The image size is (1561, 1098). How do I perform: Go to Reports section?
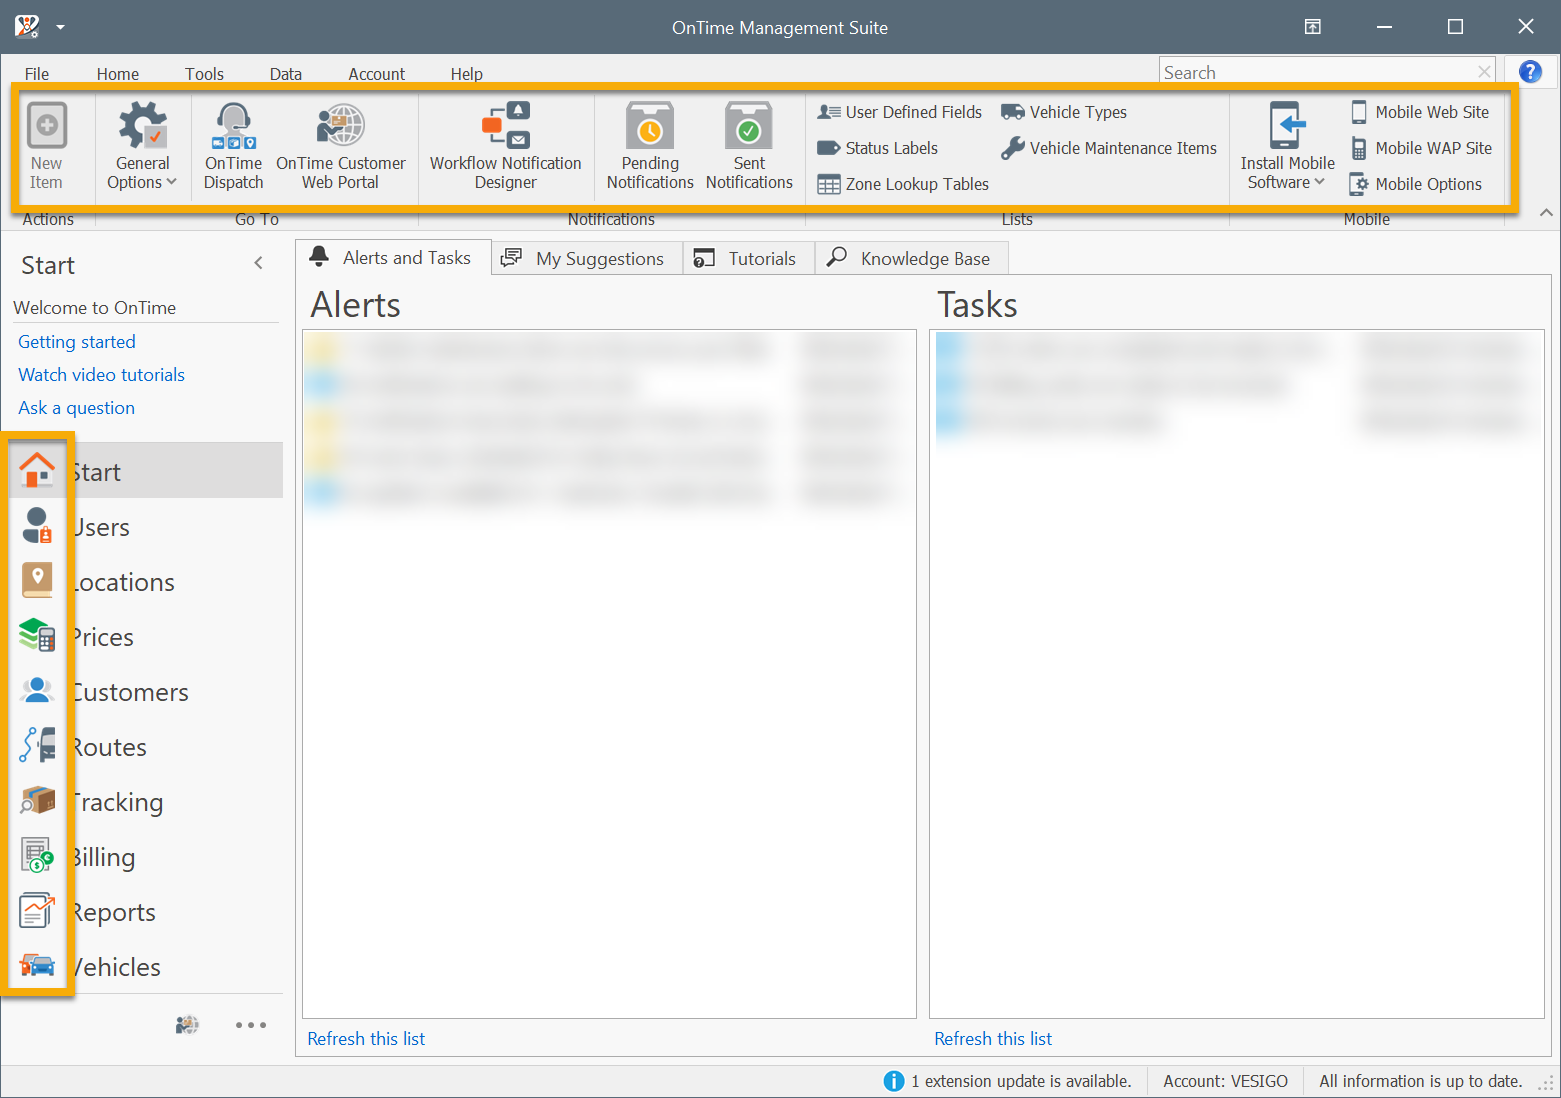pos(147,911)
